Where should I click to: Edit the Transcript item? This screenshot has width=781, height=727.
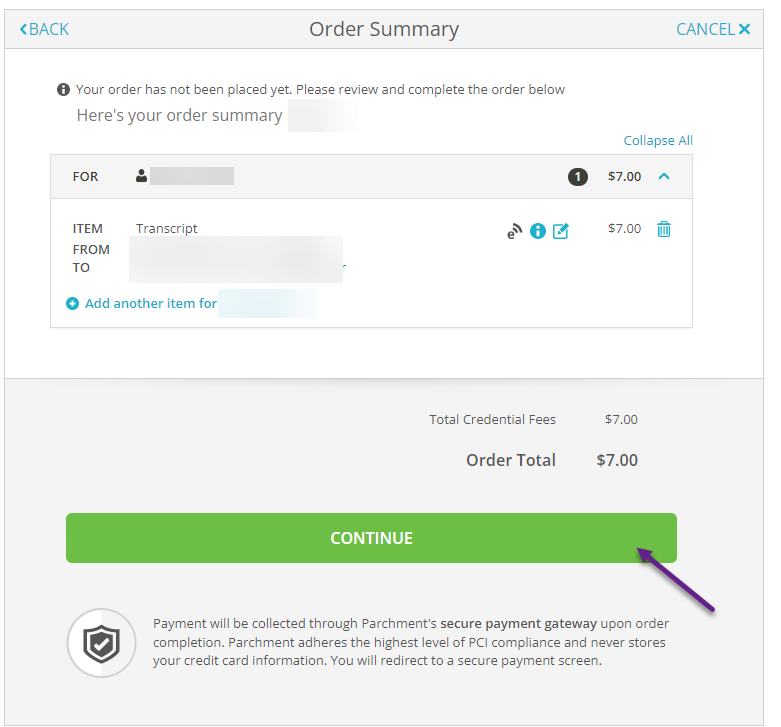pyautogui.click(x=561, y=231)
